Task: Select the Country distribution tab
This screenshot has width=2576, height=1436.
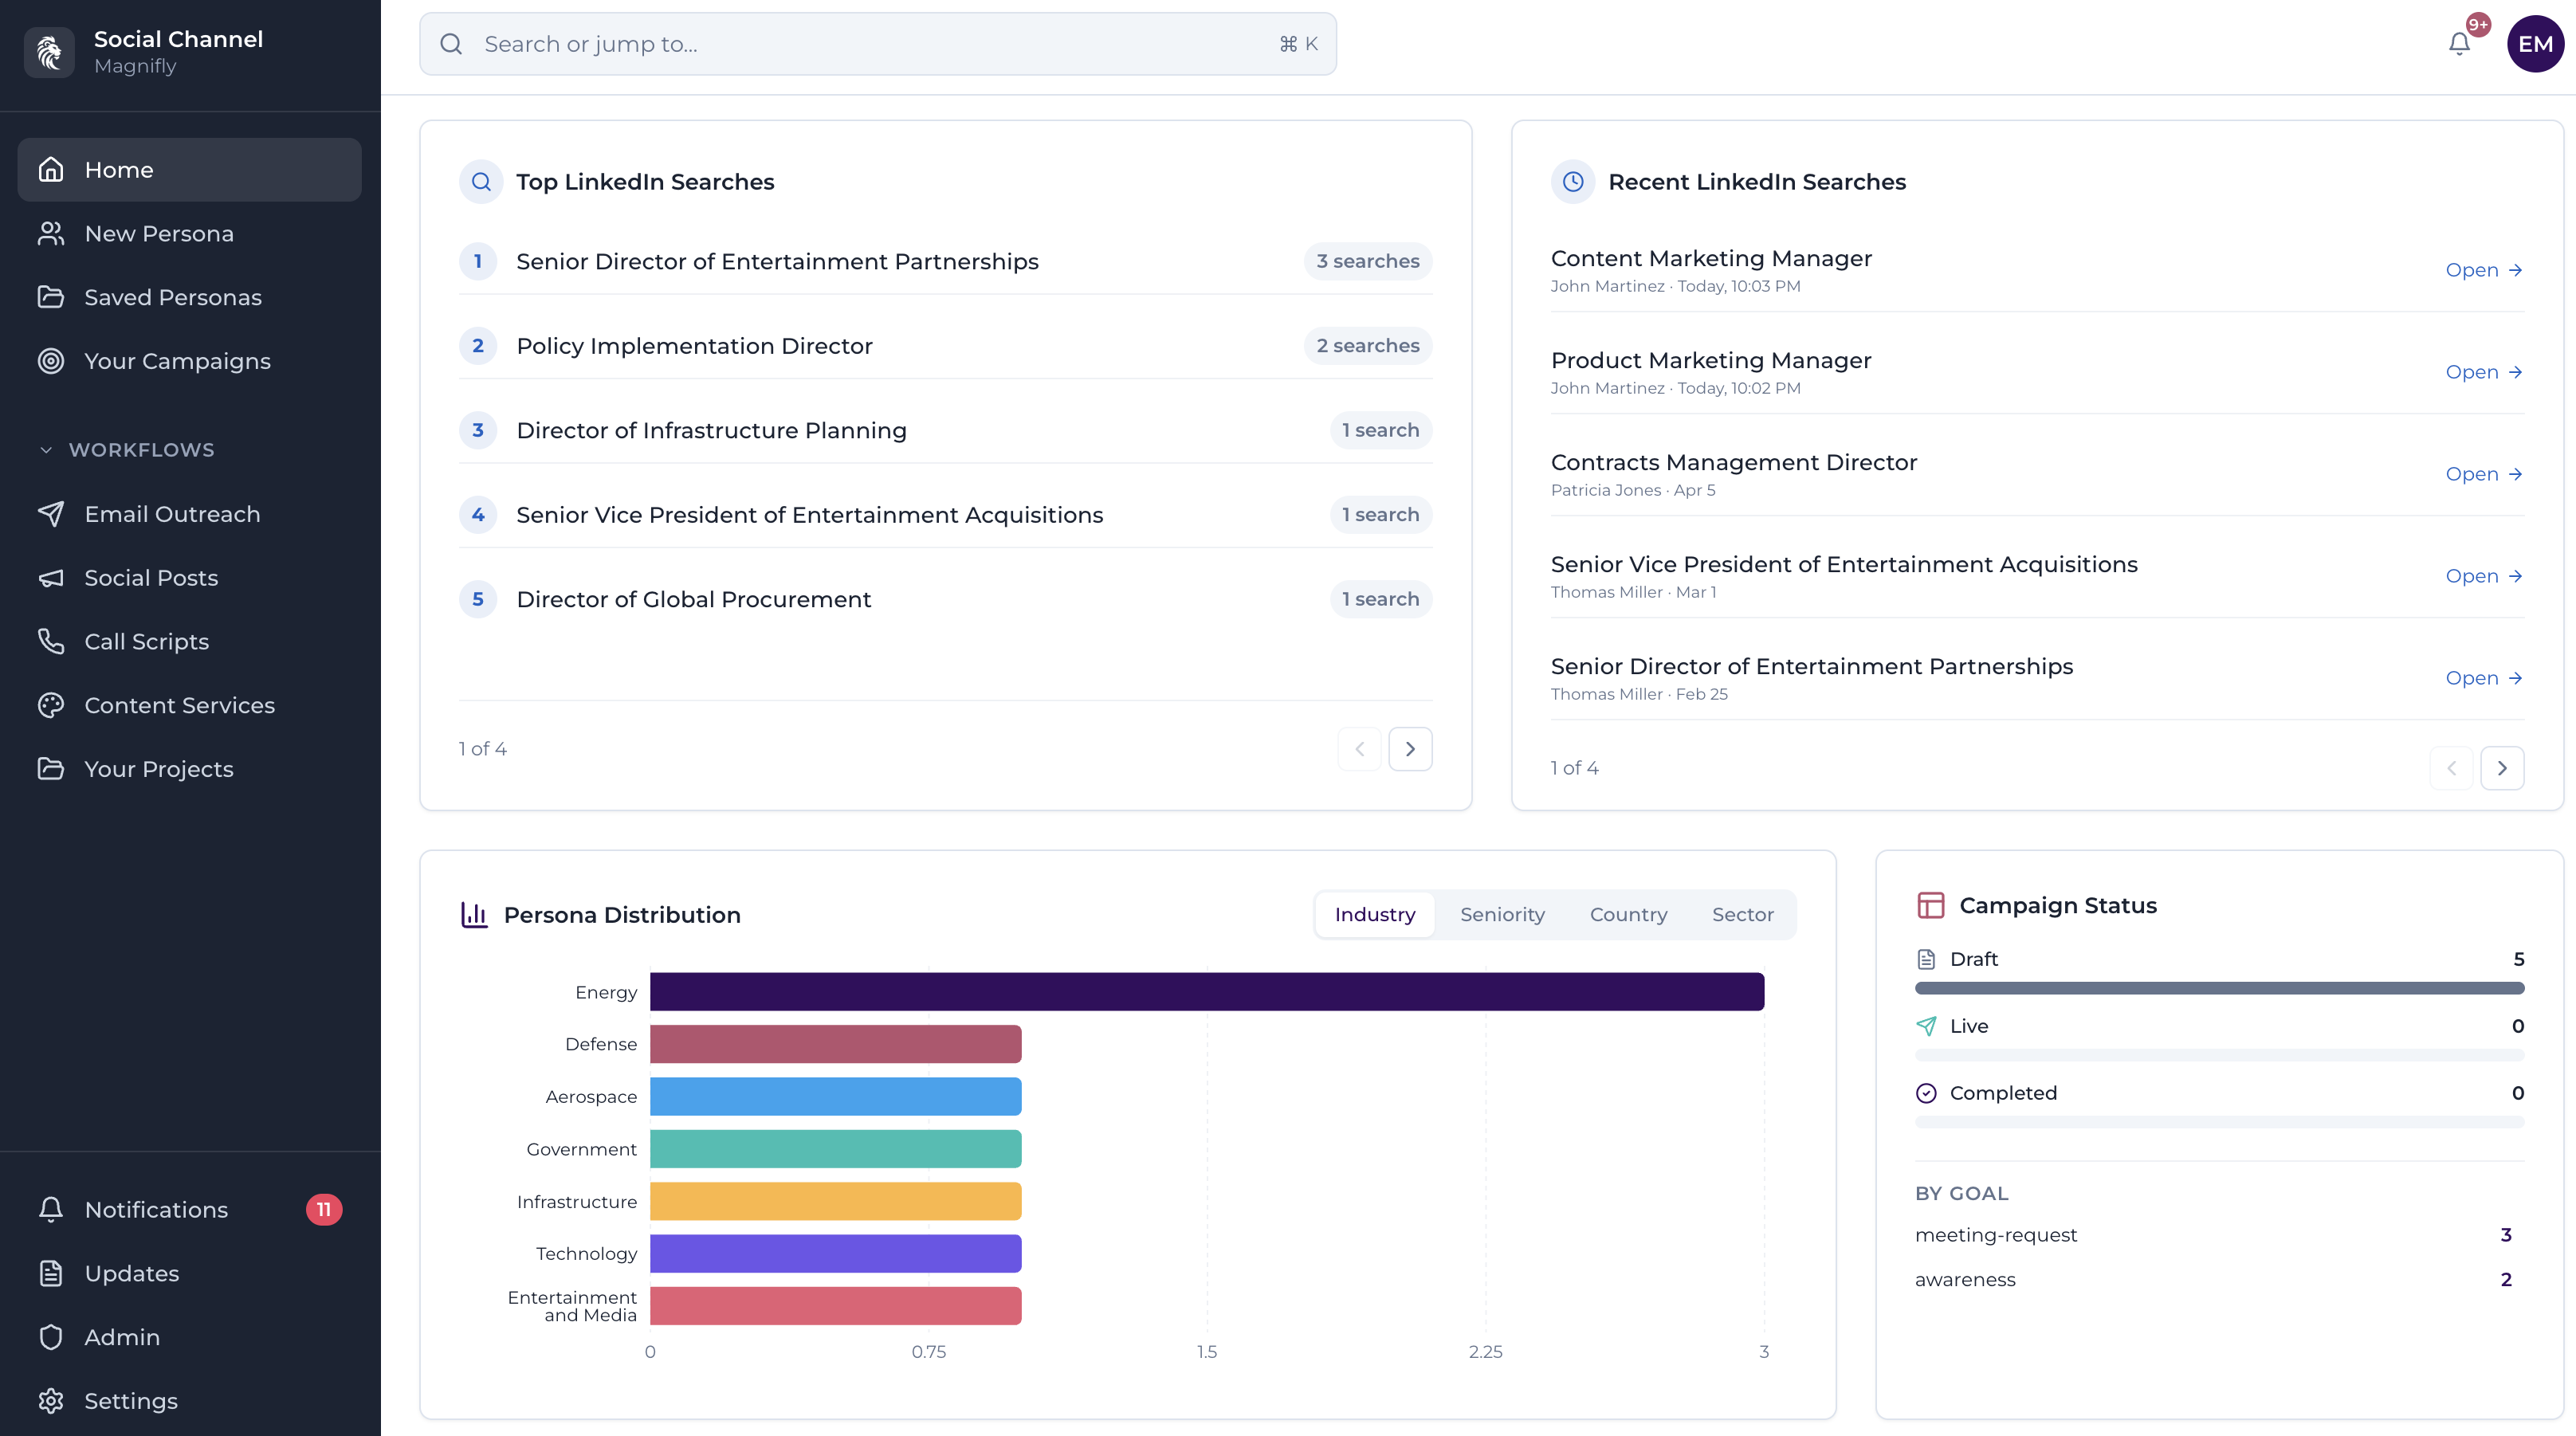Action: [x=1628, y=914]
